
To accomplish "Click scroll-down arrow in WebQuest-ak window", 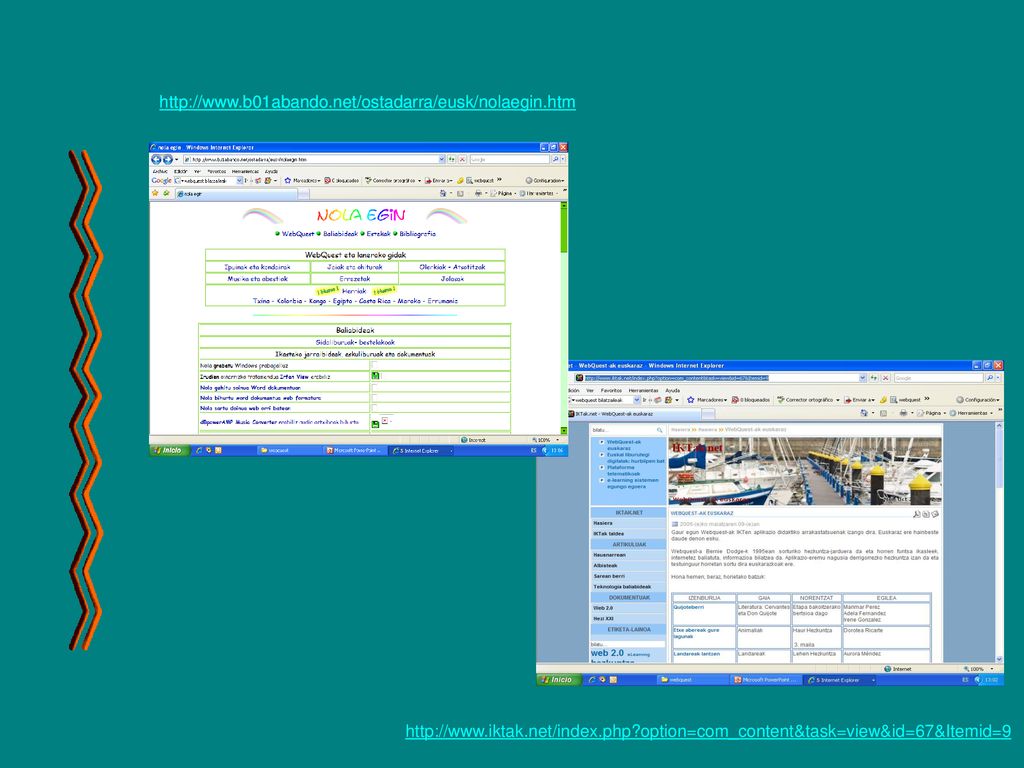I will tap(999, 659).
